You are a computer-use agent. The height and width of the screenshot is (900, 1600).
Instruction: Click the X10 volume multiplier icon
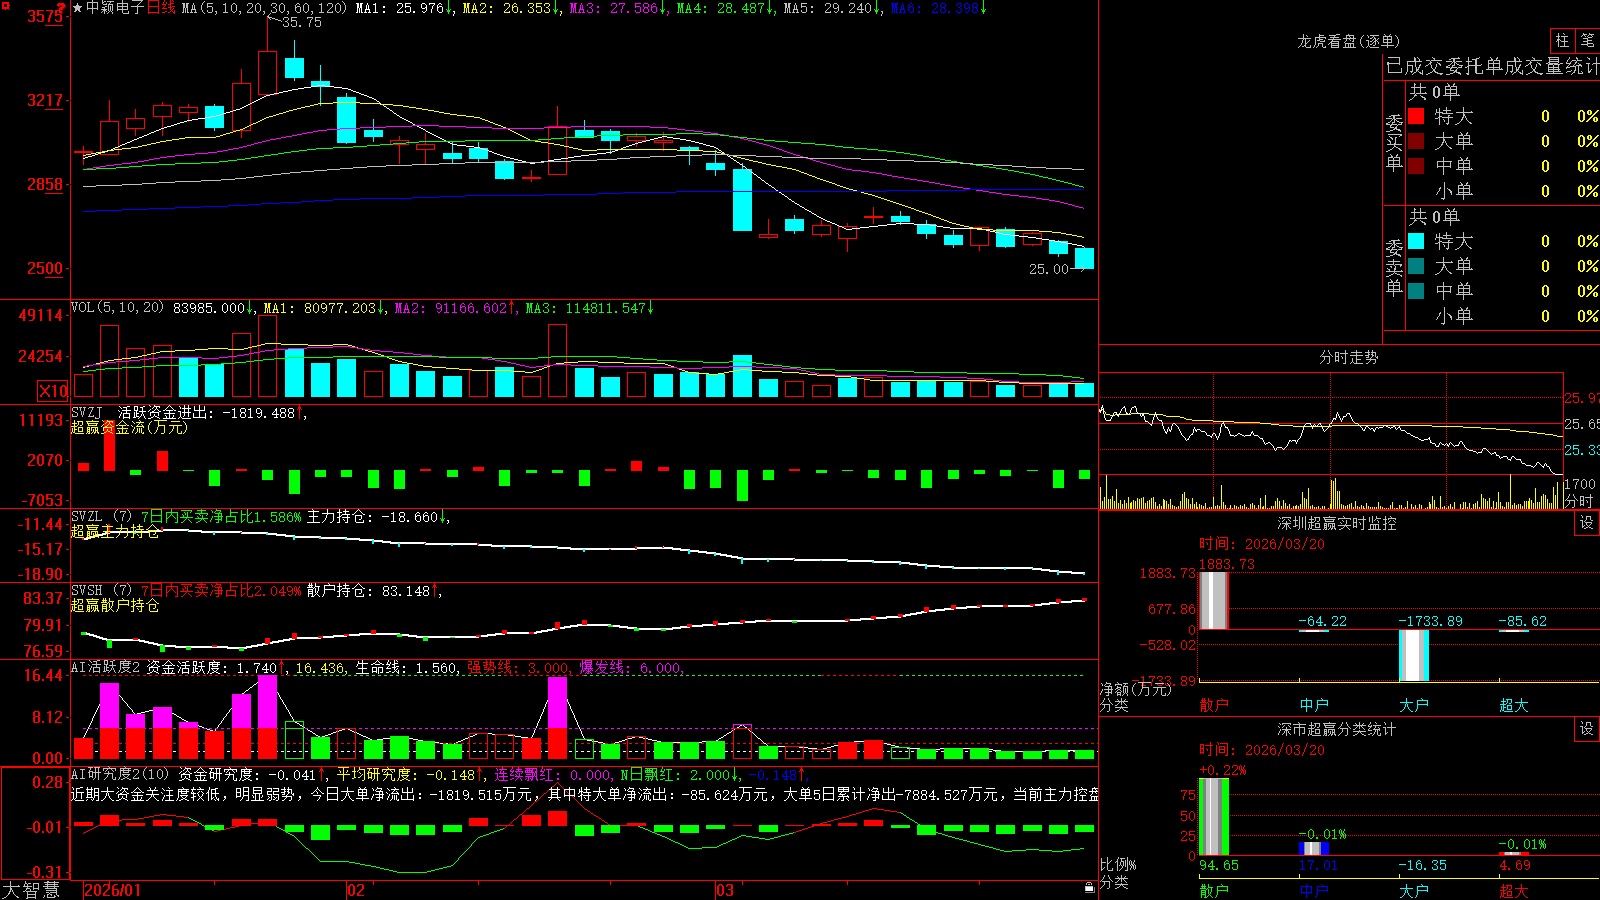53,391
